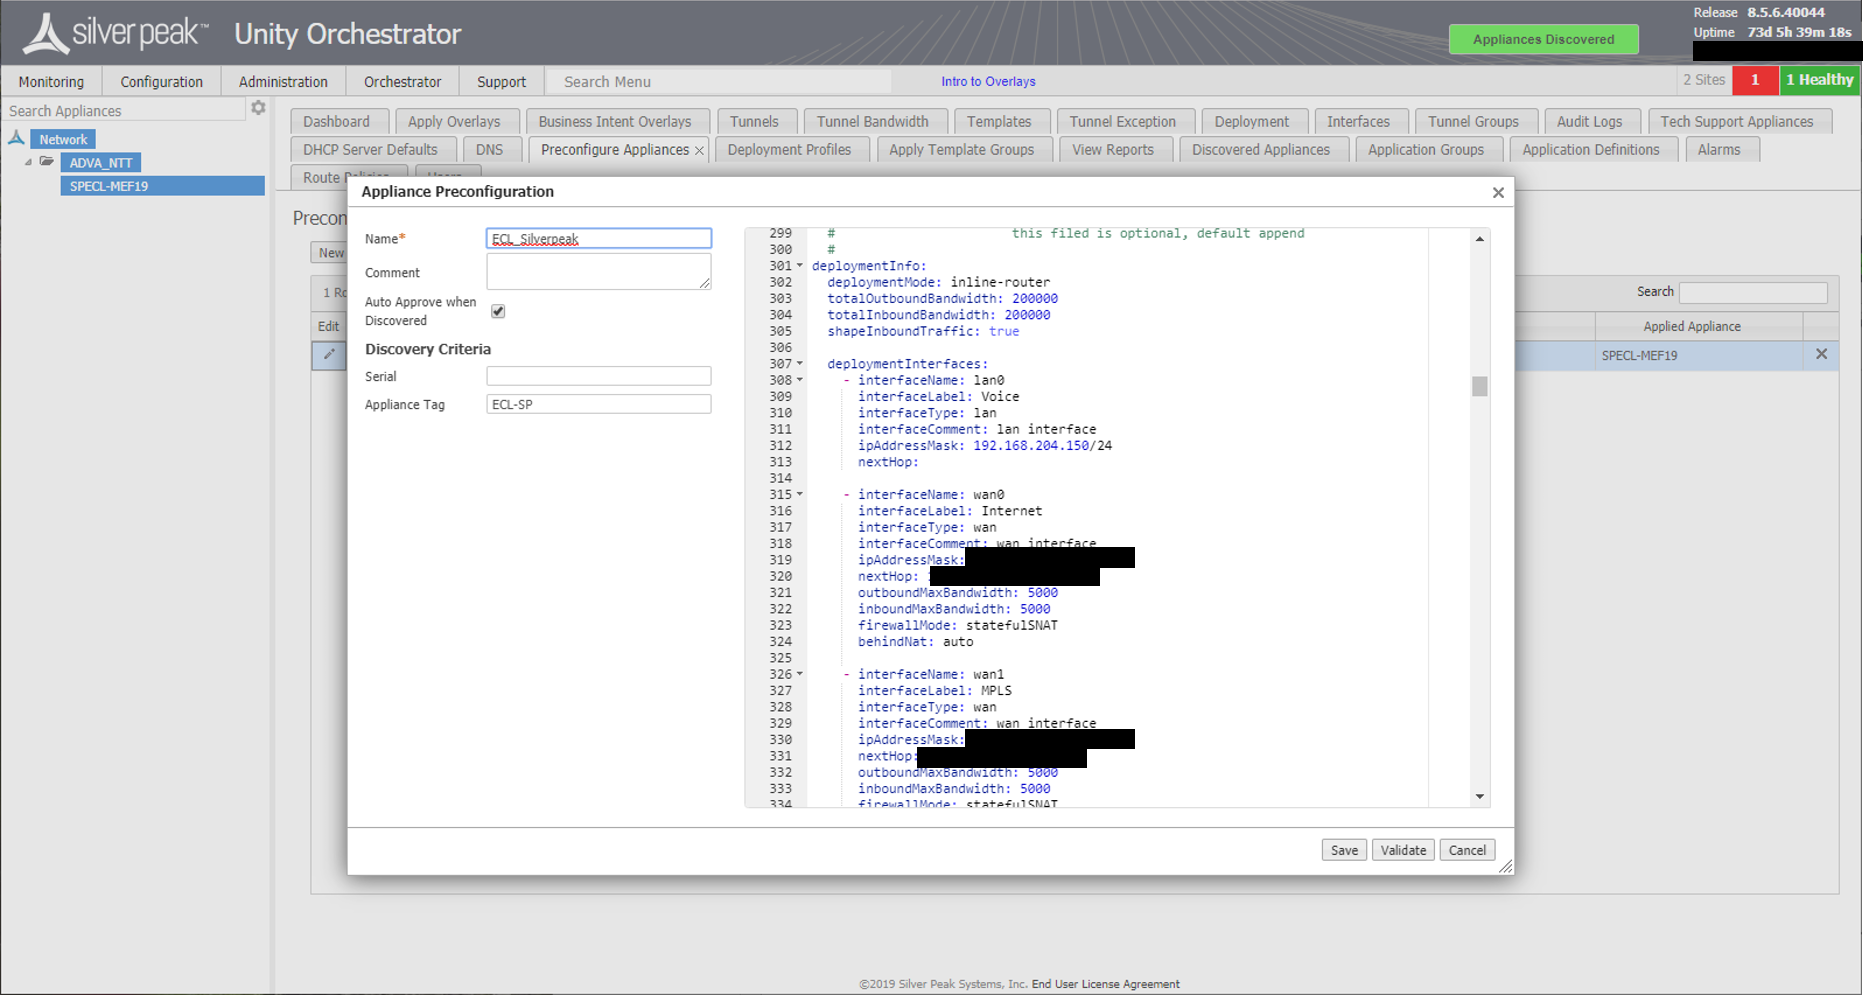Click the ADVA_NTT folder icon

pyautogui.click(x=47, y=161)
